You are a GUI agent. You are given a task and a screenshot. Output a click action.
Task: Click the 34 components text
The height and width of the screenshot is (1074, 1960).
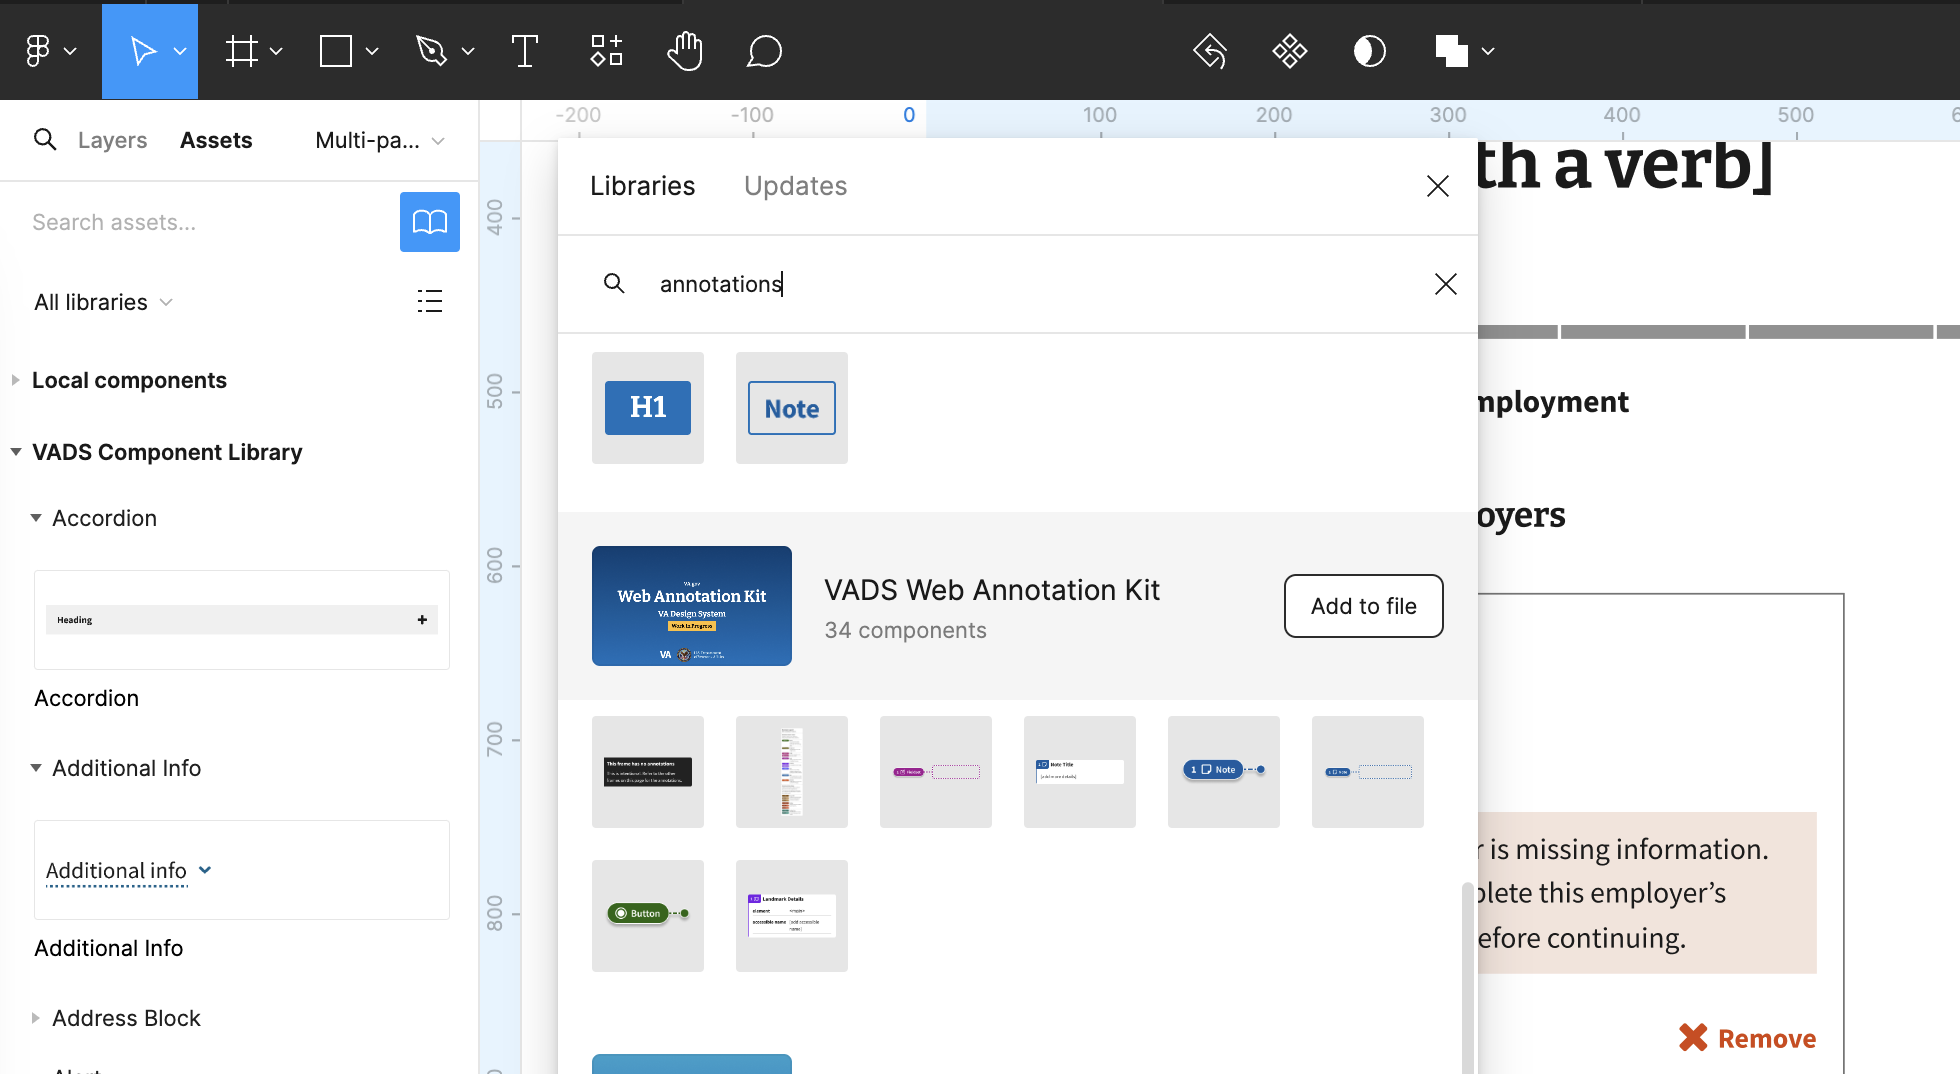(x=905, y=631)
